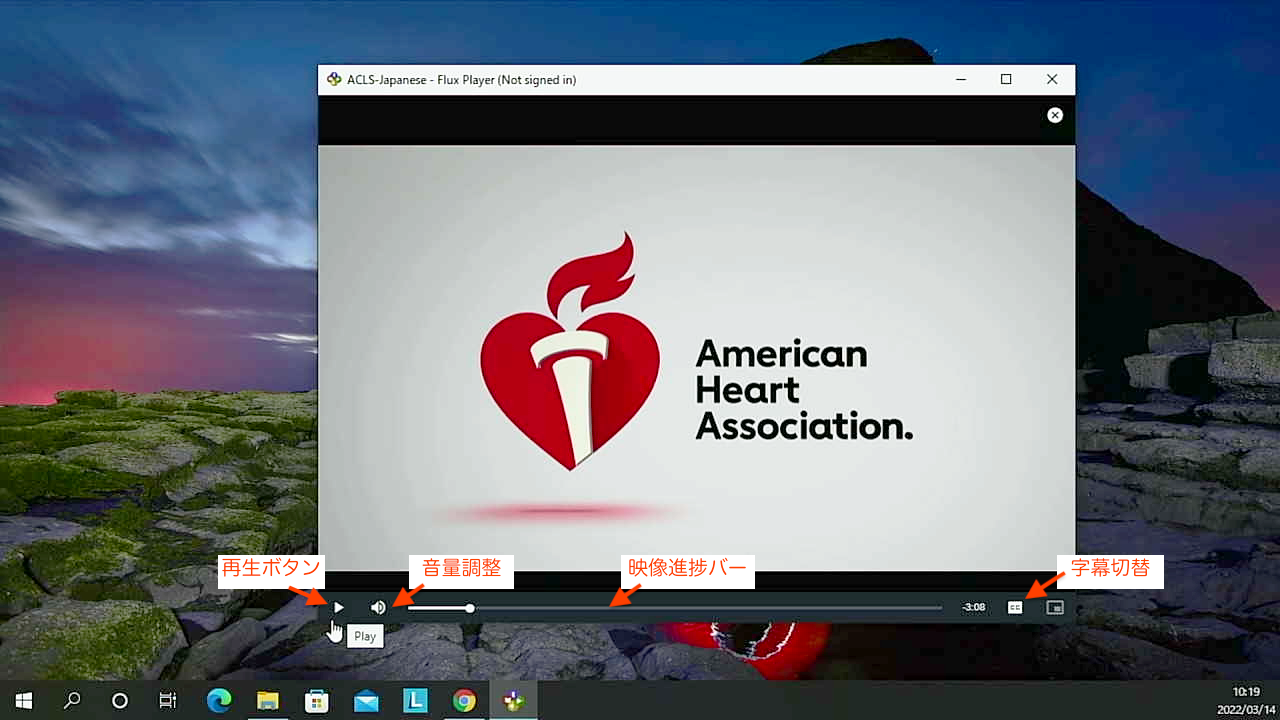Close the Flux Player window
The height and width of the screenshot is (720, 1280).
1052,80
